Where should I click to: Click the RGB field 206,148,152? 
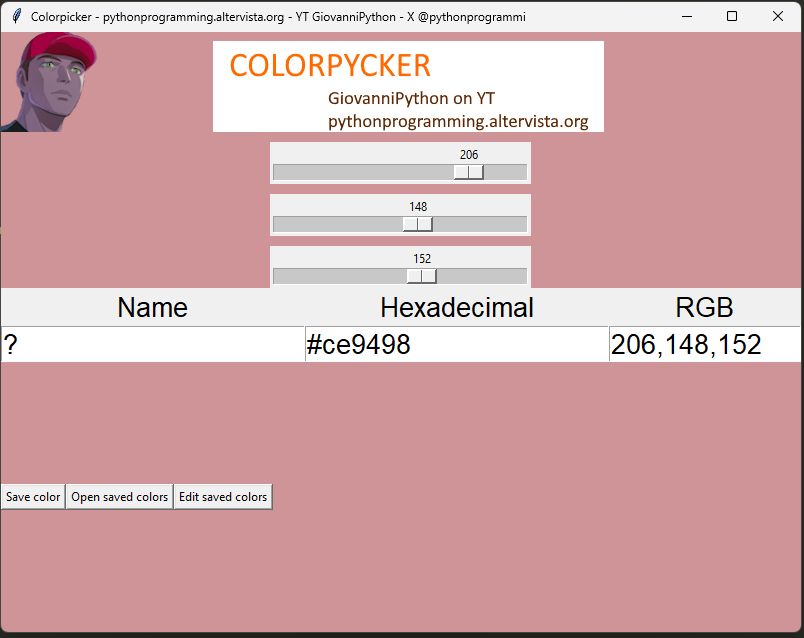point(705,344)
